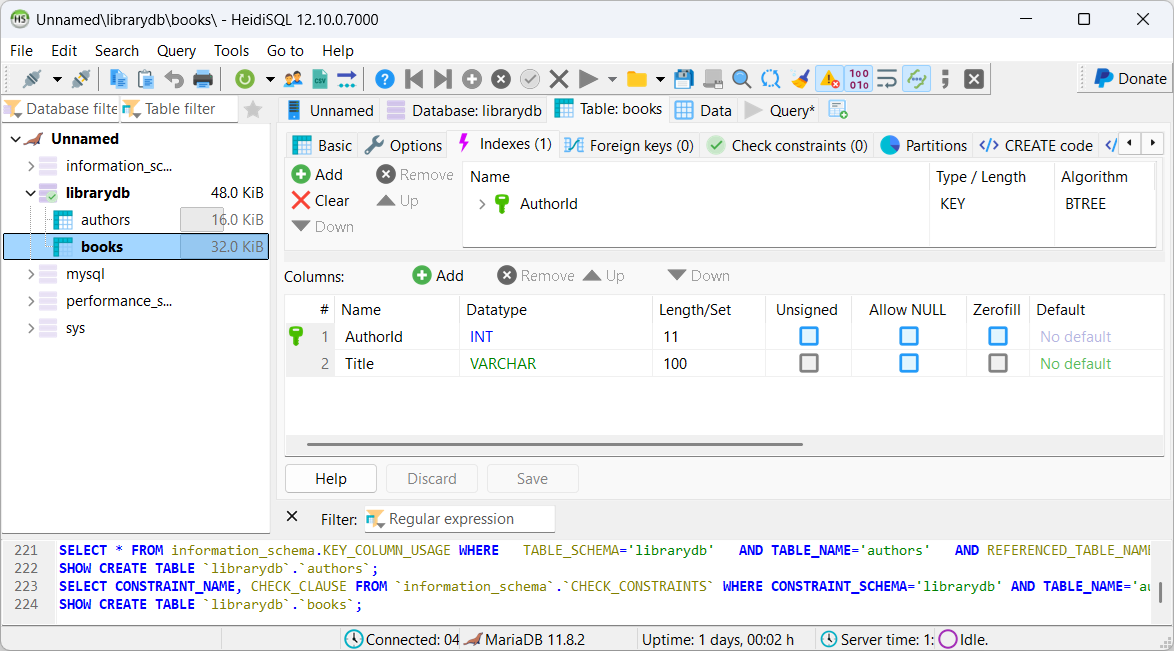1174x651 pixels.
Task: Click the horizontal scrollbar under the columns grid
Action: point(555,444)
